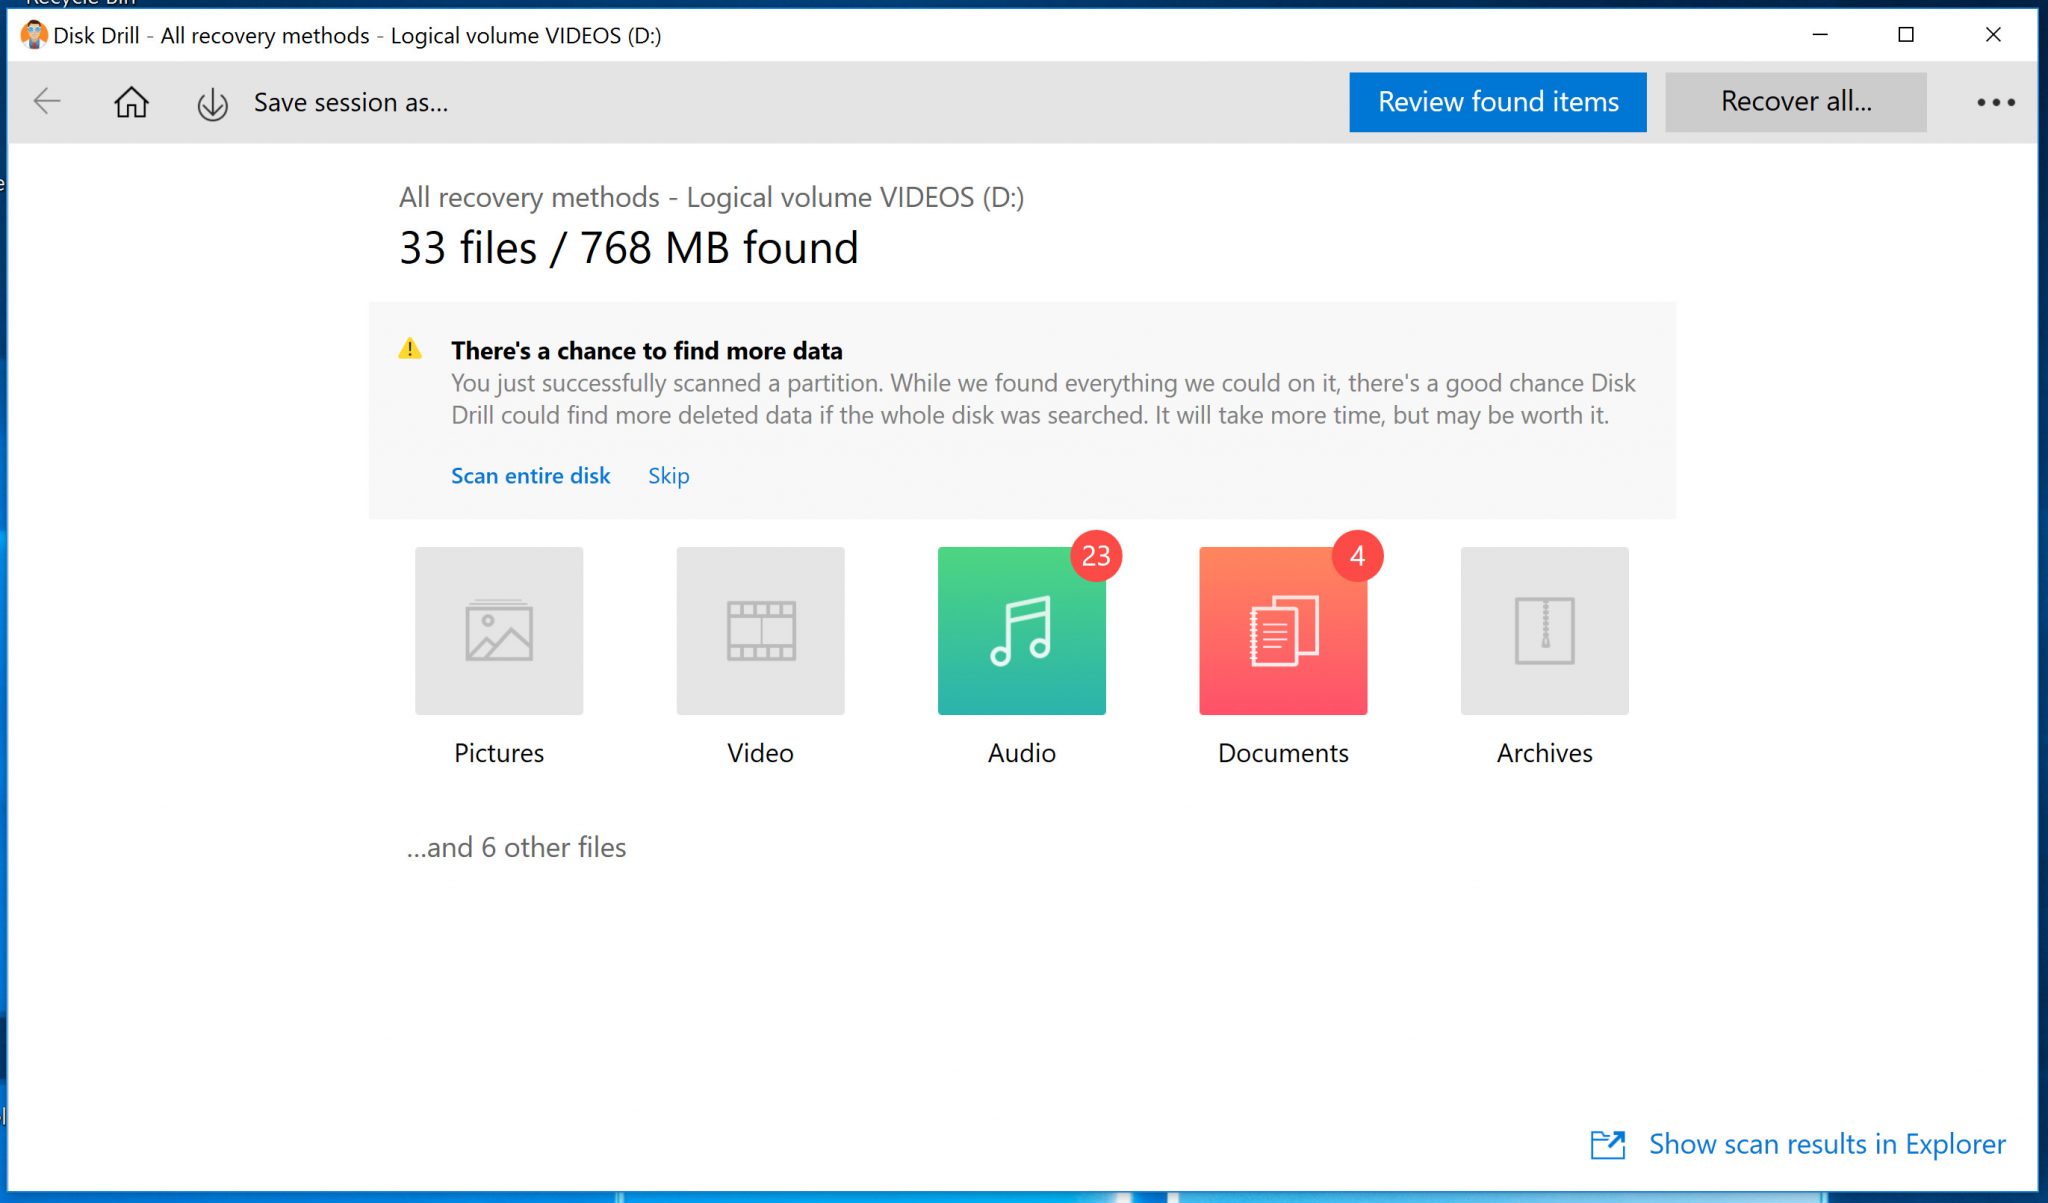Click '33 files / 768 MB found' heading

coord(628,248)
